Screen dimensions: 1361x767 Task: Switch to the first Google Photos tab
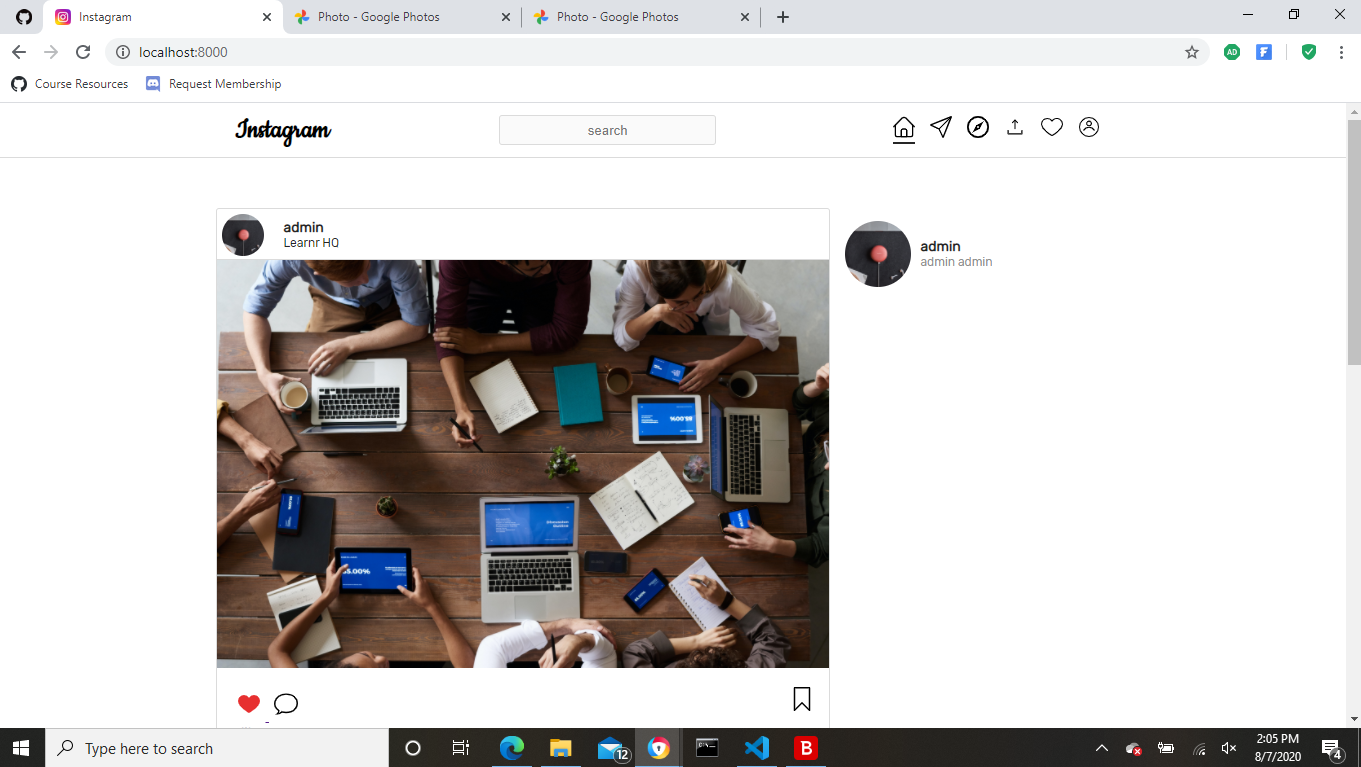(x=401, y=17)
